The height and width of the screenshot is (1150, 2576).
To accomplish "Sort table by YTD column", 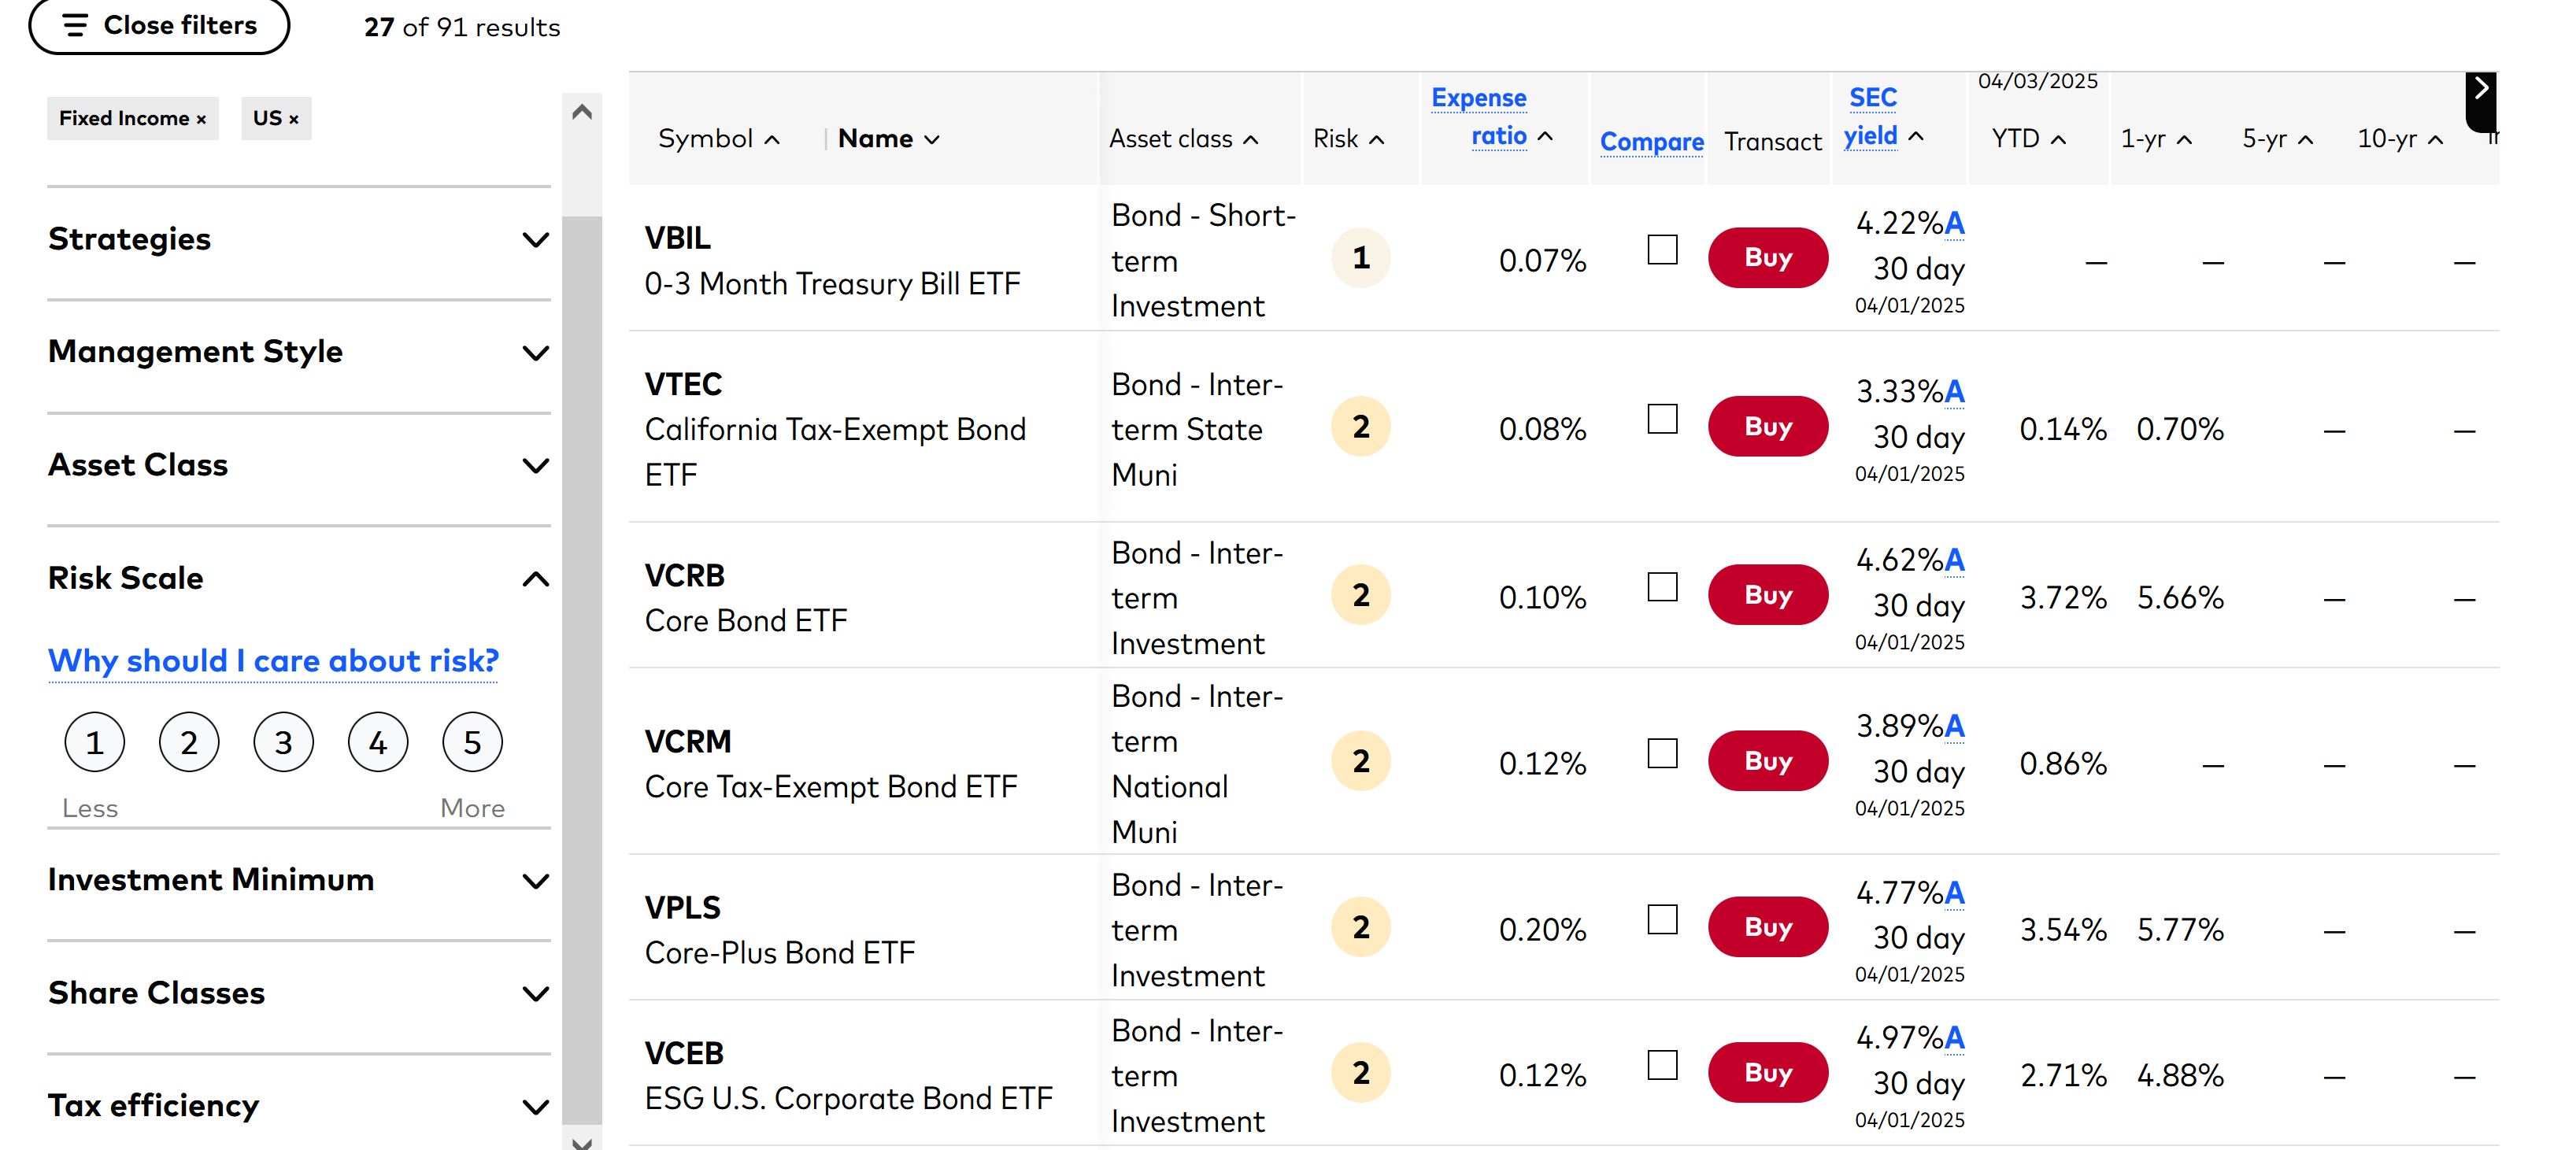I will [2028, 139].
